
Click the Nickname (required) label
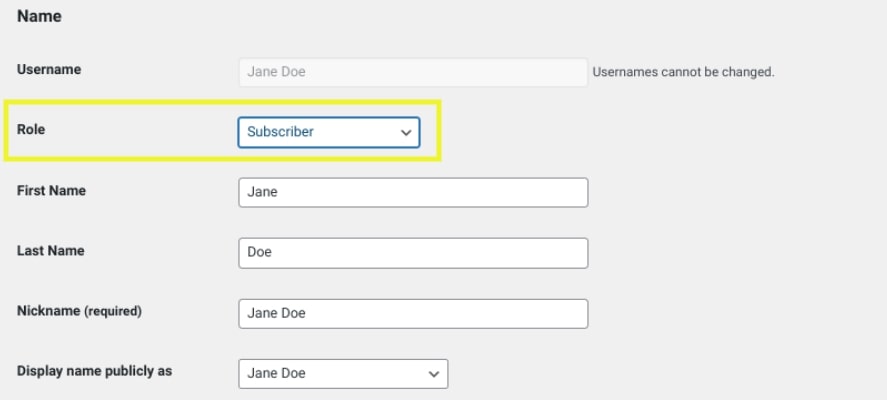pyautogui.click(x=79, y=311)
